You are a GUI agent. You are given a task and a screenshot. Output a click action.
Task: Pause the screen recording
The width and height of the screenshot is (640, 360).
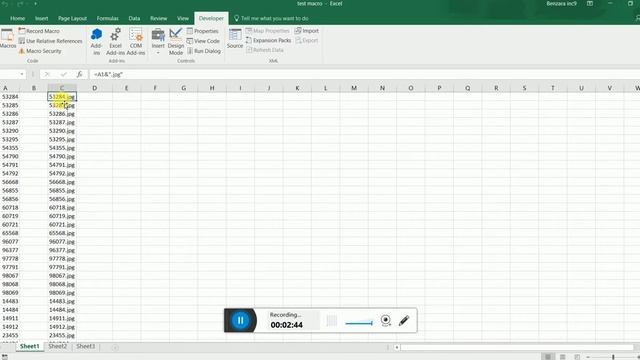pos(240,320)
